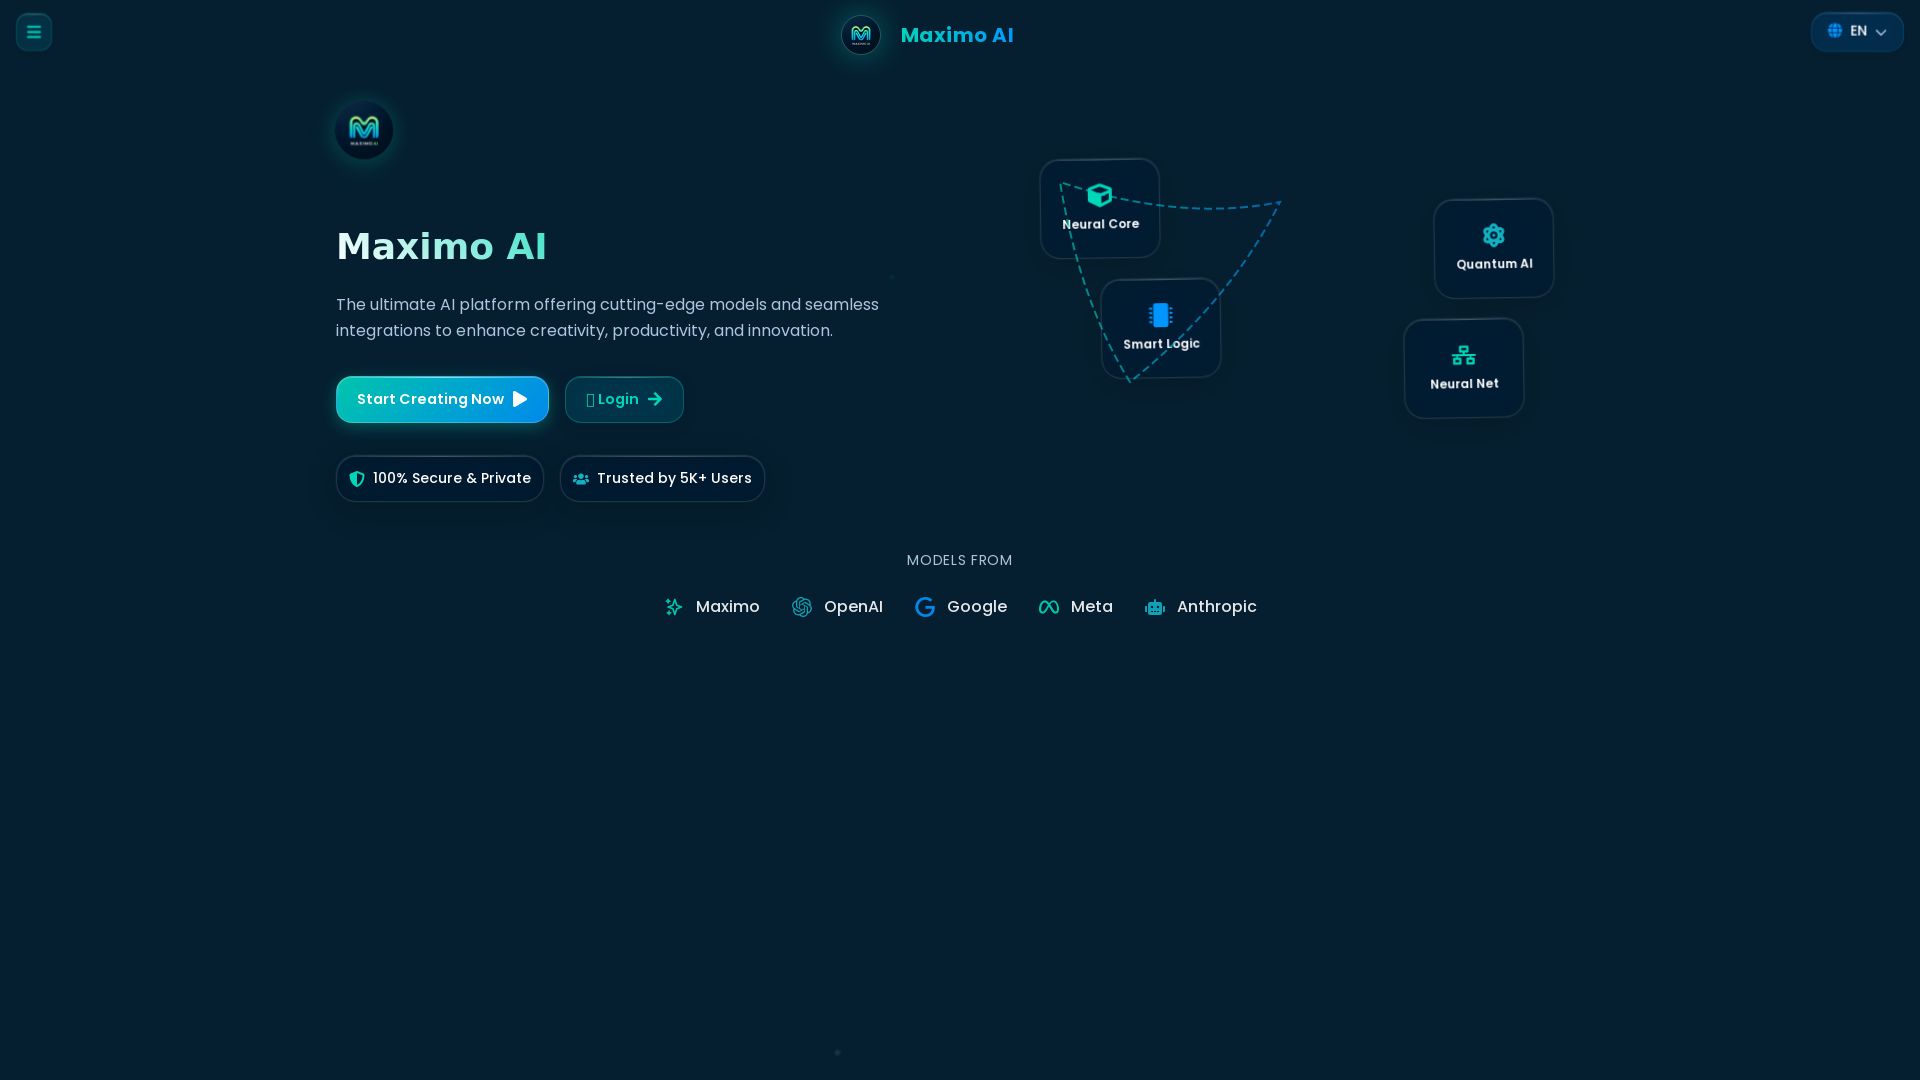Click the Smart Logic chip icon
The image size is (1920, 1080).
click(x=1161, y=315)
